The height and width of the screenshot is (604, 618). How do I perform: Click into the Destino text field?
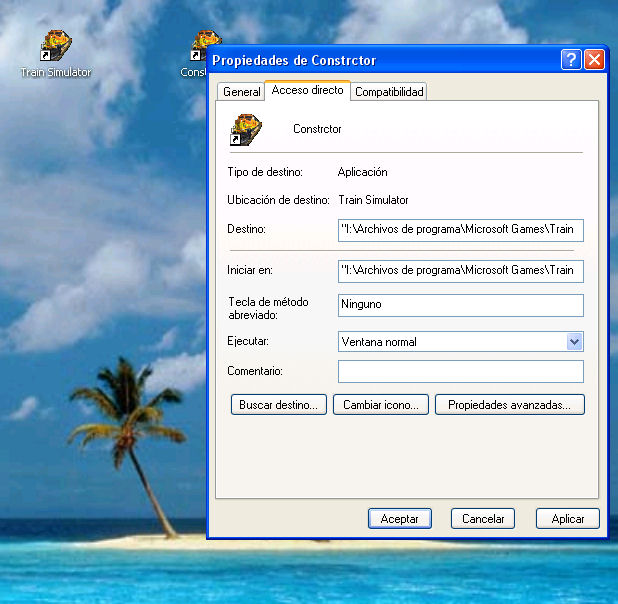click(x=460, y=230)
